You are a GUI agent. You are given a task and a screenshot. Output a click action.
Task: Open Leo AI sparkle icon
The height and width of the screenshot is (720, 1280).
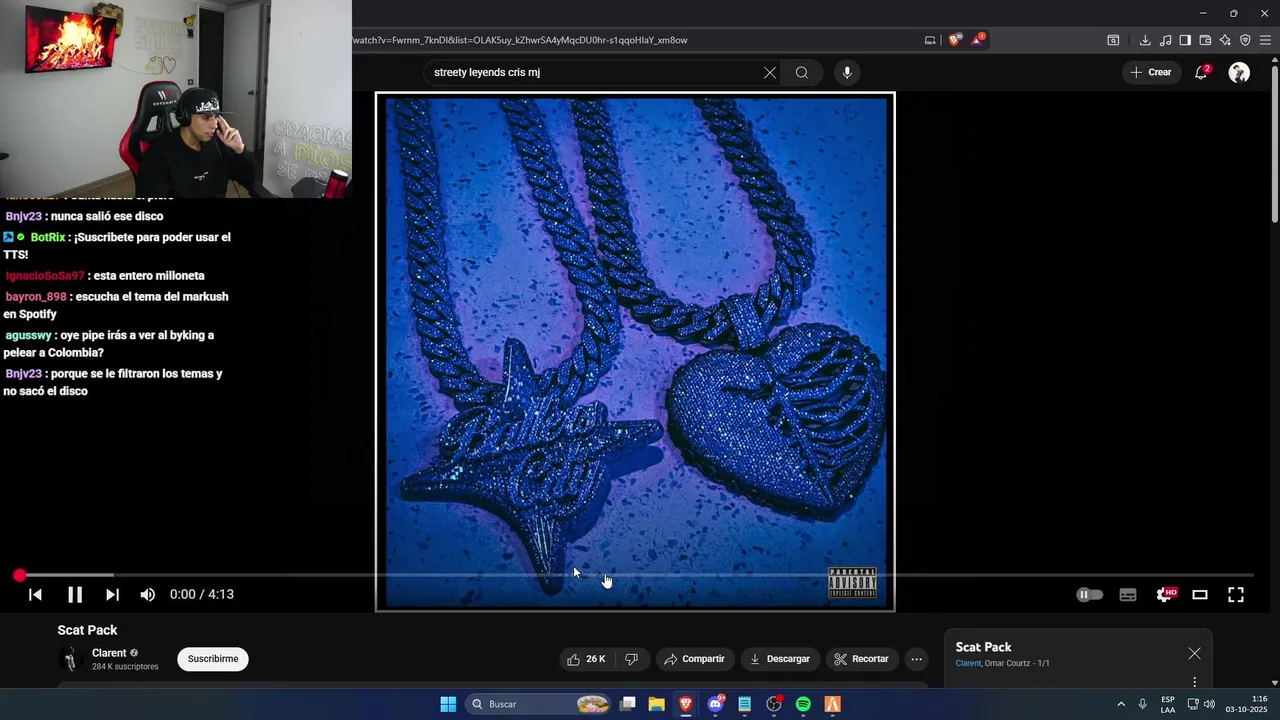[1225, 40]
